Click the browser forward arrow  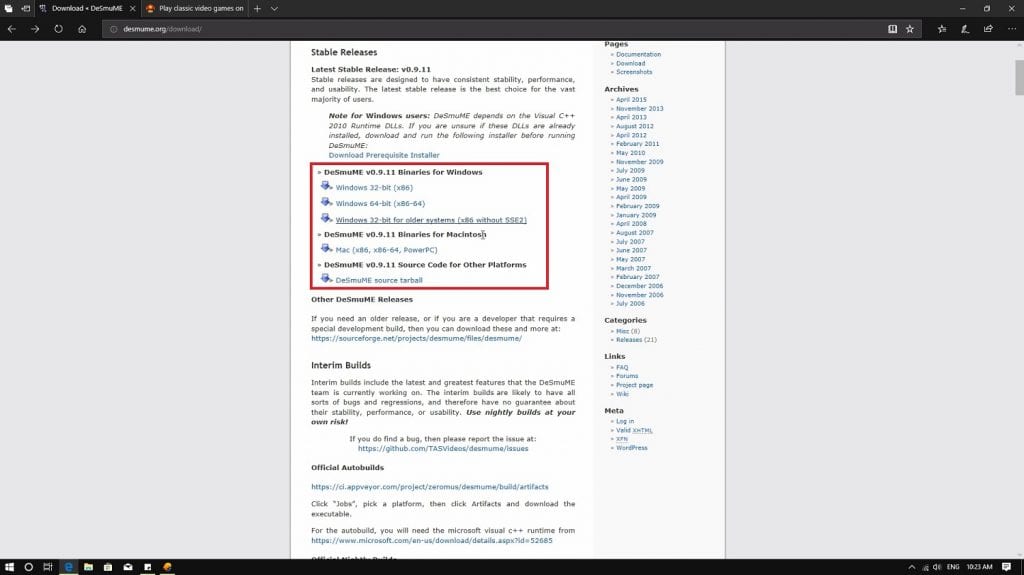[35, 29]
